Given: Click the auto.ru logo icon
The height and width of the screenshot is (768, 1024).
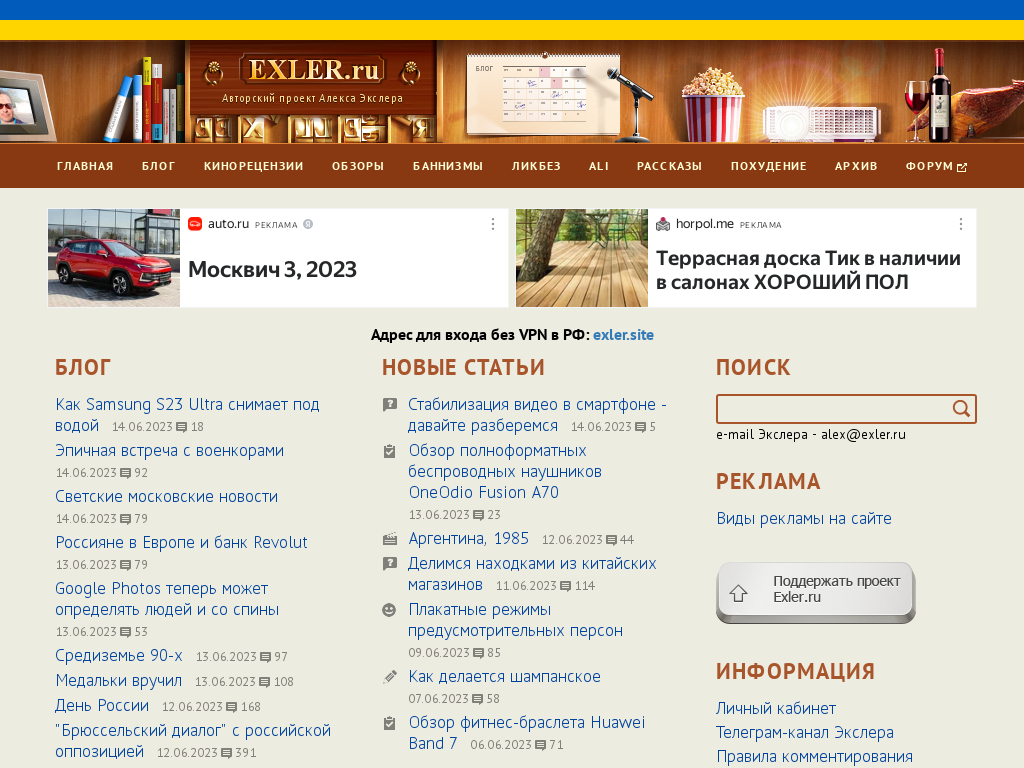Looking at the screenshot, I should [x=195, y=224].
